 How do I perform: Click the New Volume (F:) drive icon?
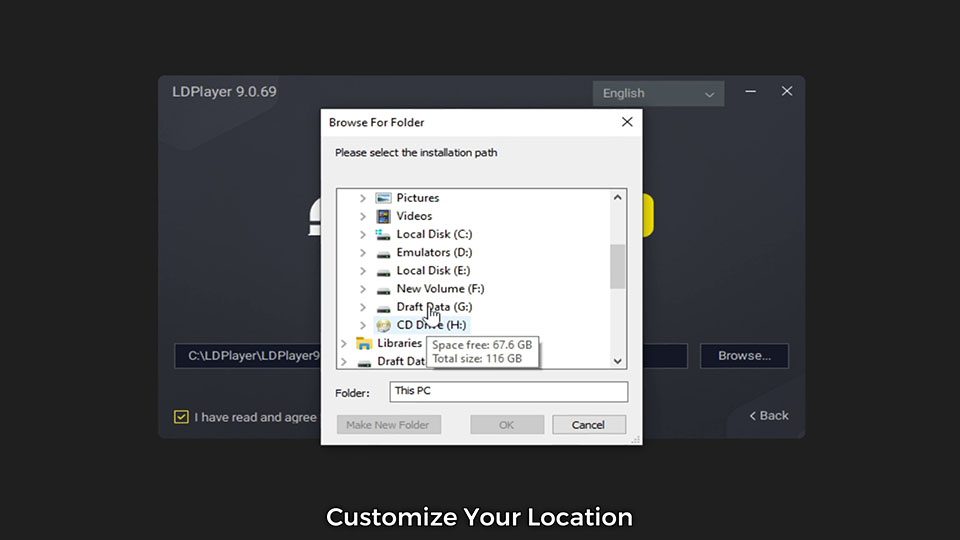(x=383, y=289)
